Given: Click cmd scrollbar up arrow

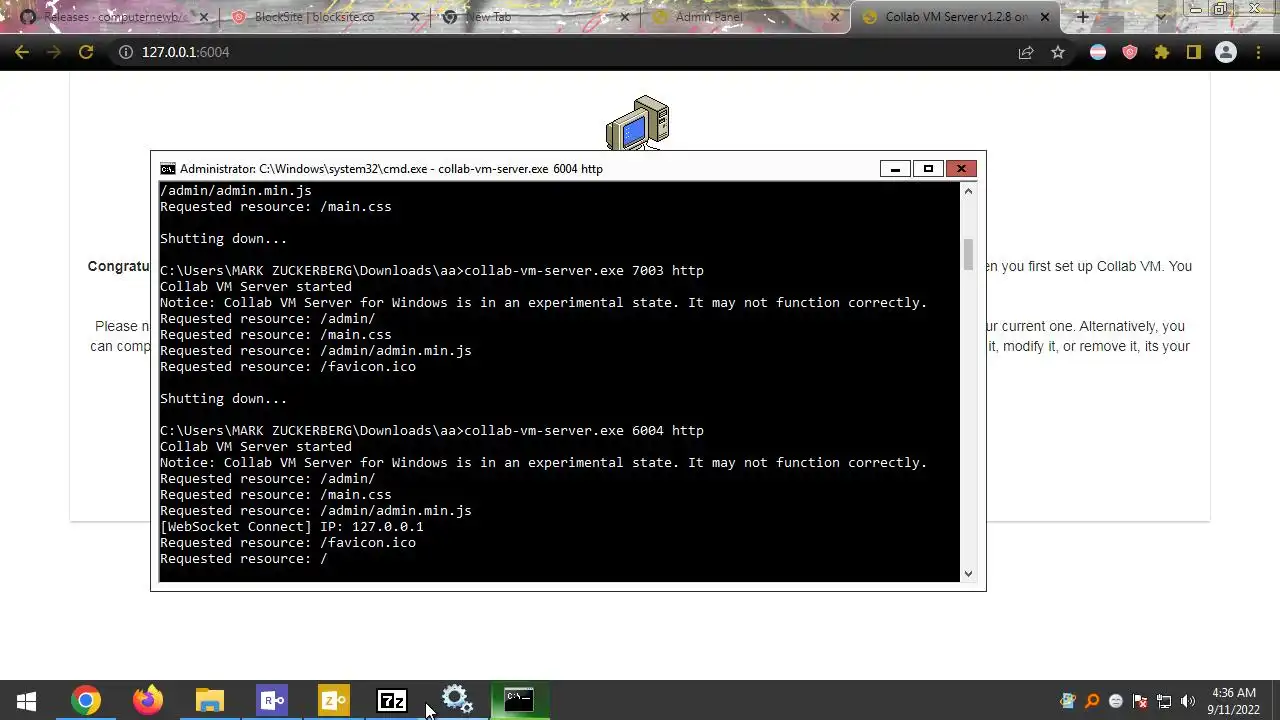Looking at the screenshot, I should click(x=968, y=190).
